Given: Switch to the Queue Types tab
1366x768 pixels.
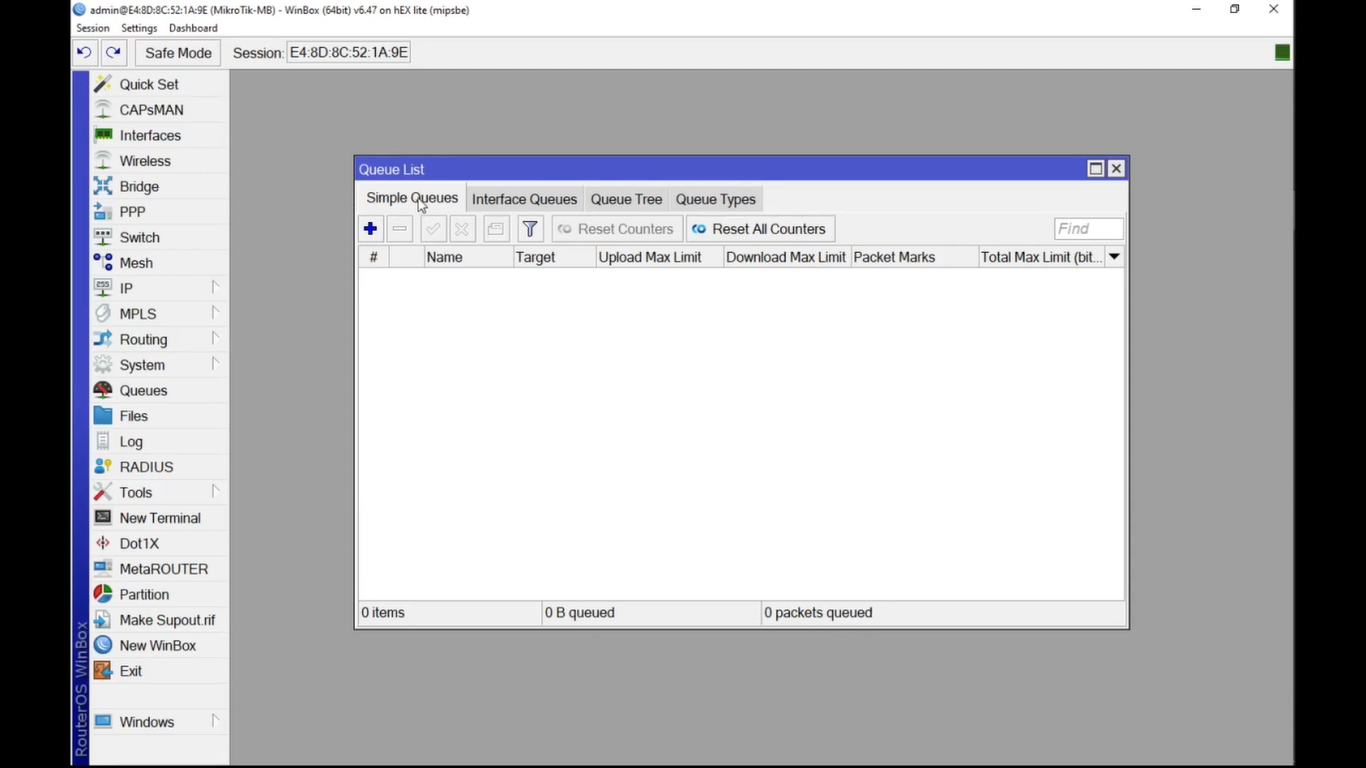Looking at the screenshot, I should pyautogui.click(x=715, y=199).
